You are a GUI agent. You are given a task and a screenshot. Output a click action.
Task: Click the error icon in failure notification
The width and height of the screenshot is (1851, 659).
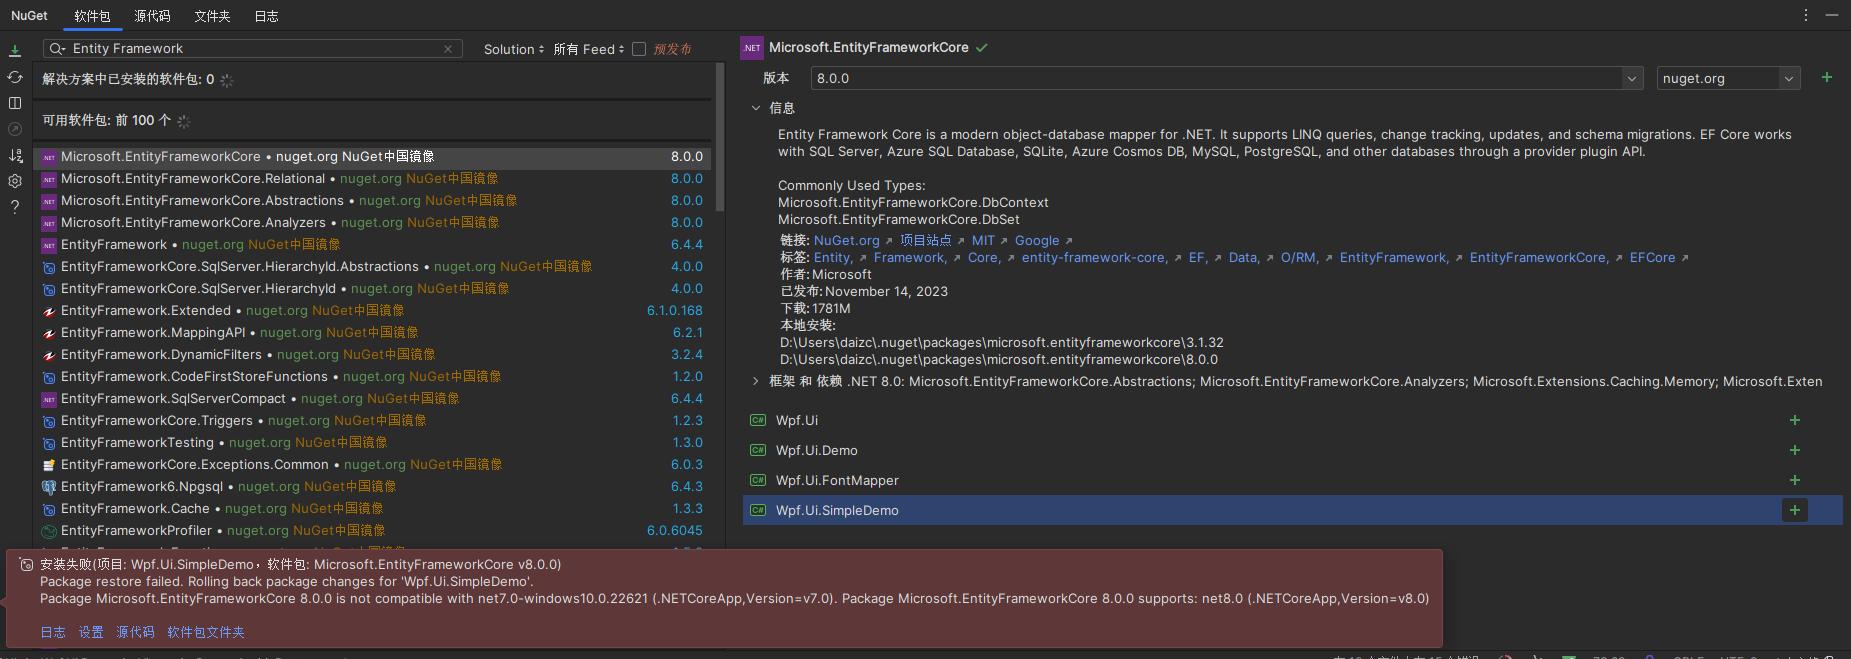click(27, 565)
